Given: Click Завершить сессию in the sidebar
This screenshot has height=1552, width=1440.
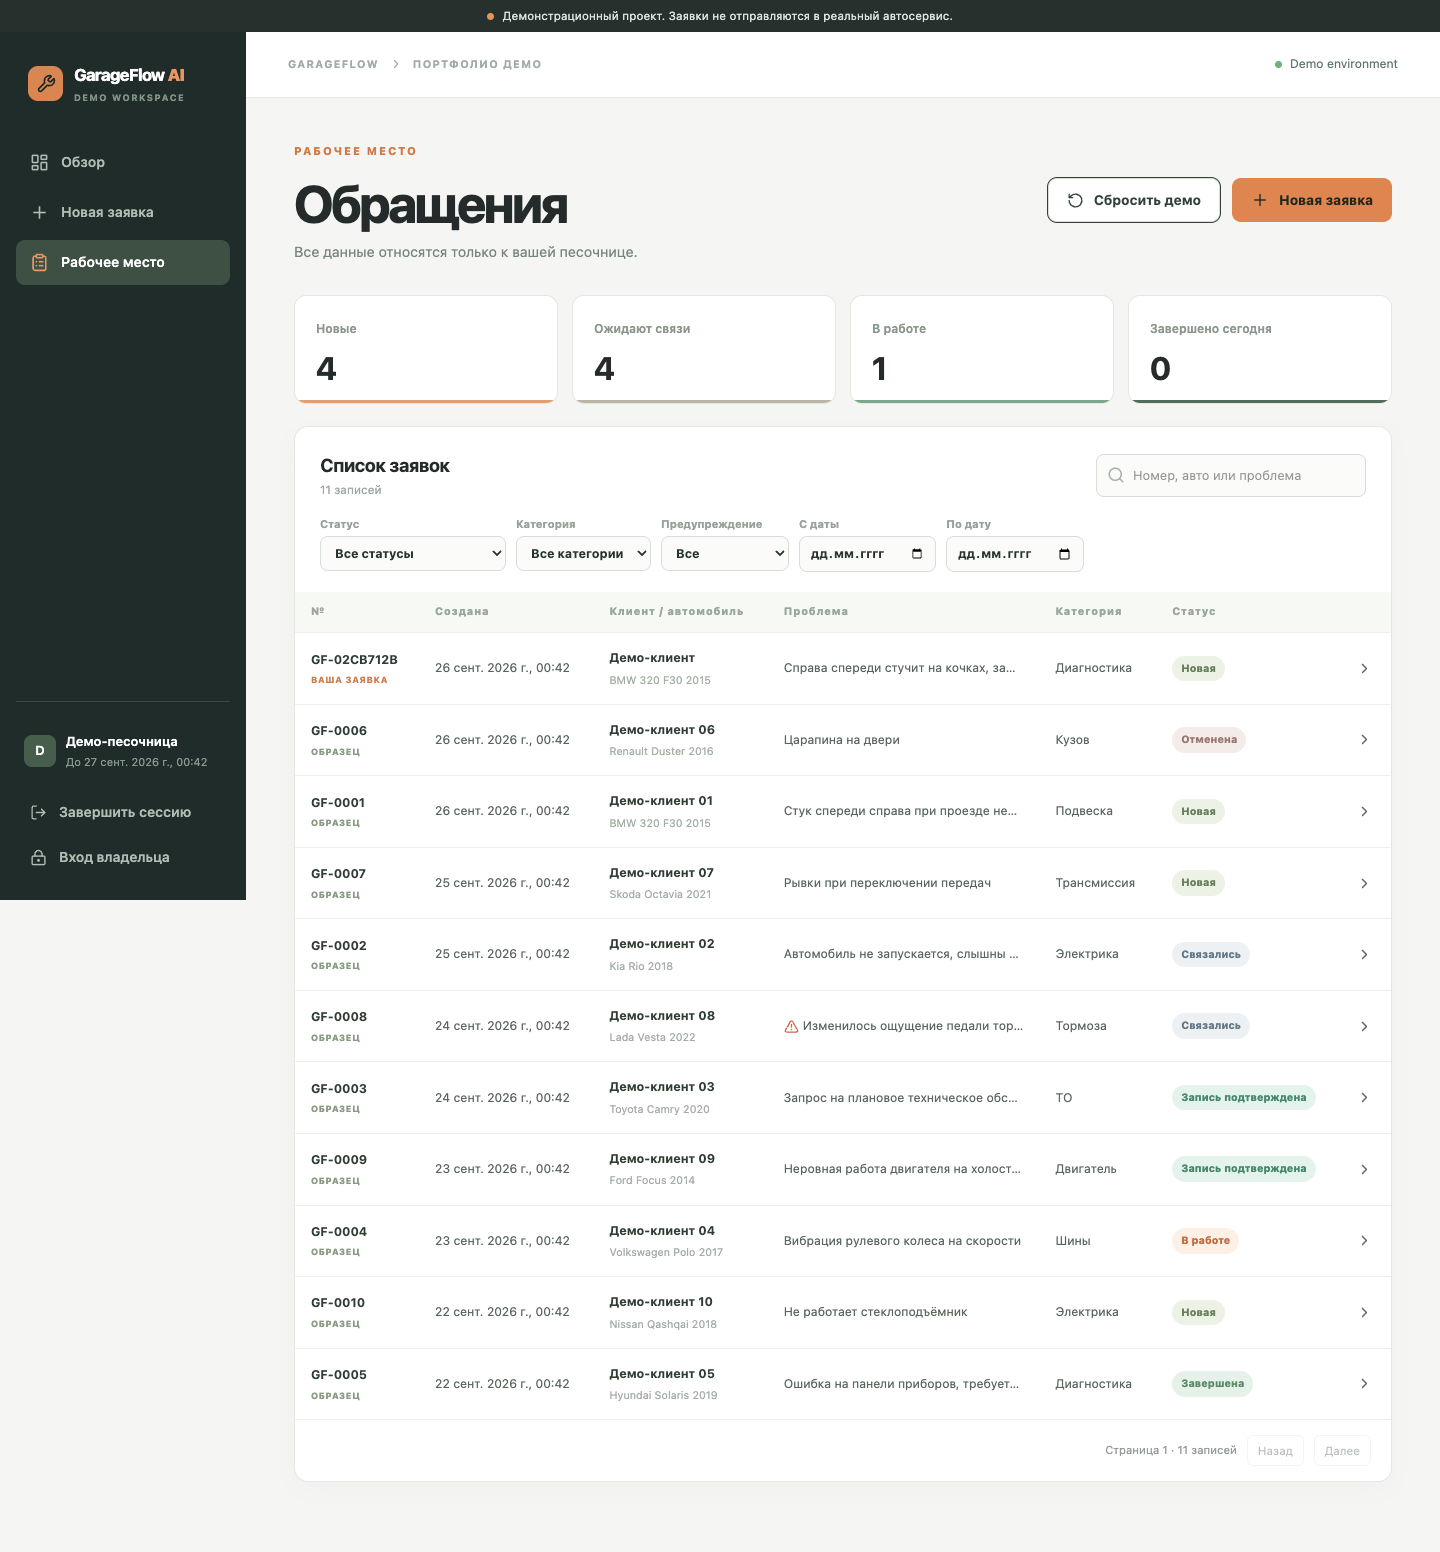Looking at the screenshot, I should pyautogui.click(x=123, y=812).
